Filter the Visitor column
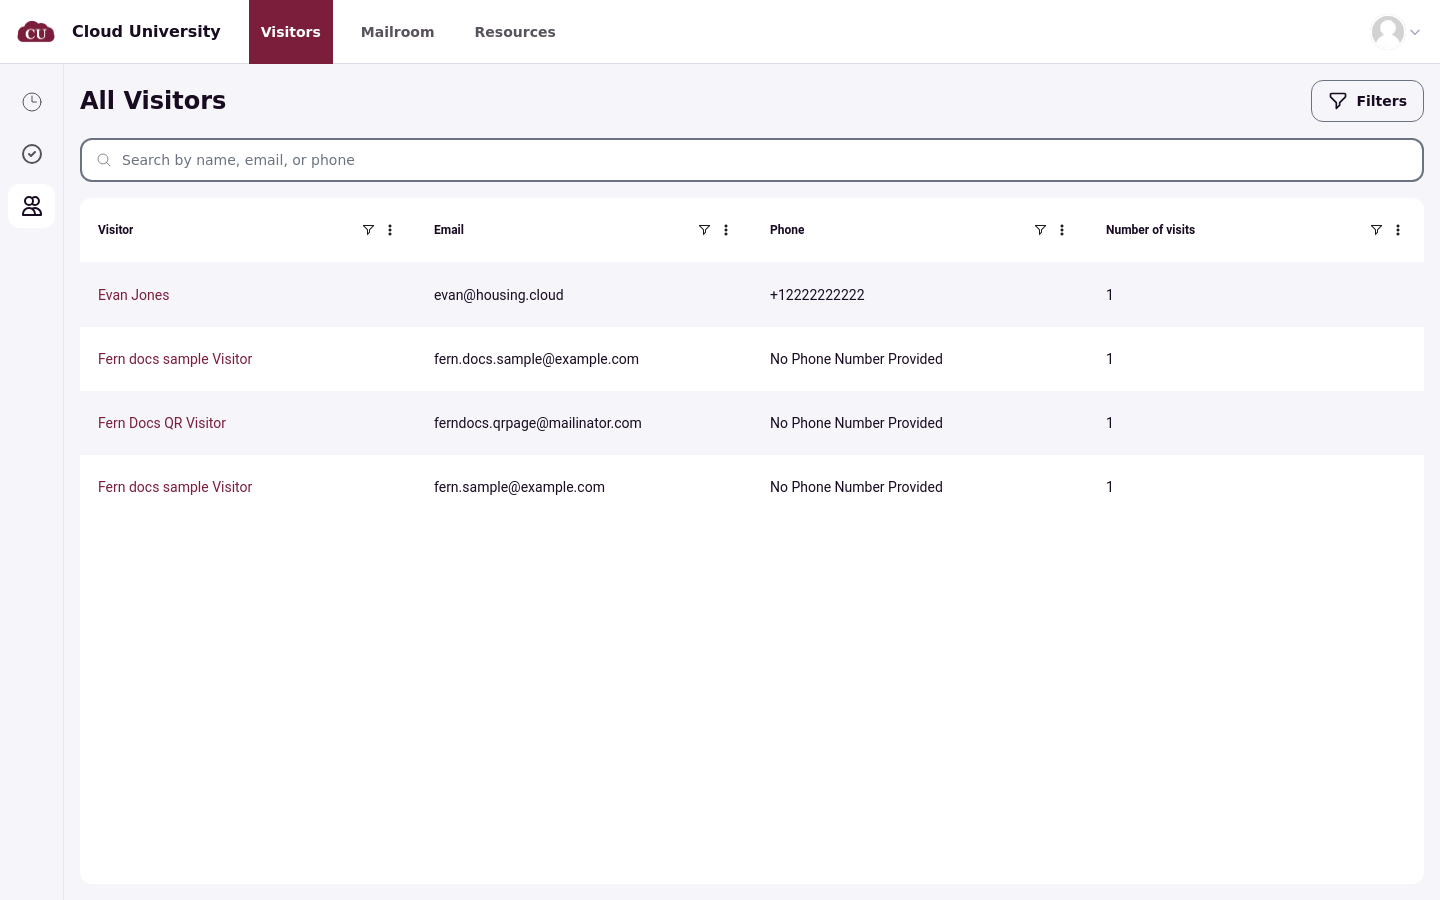This screenshot has width=1440, height=900. (368, 230)
